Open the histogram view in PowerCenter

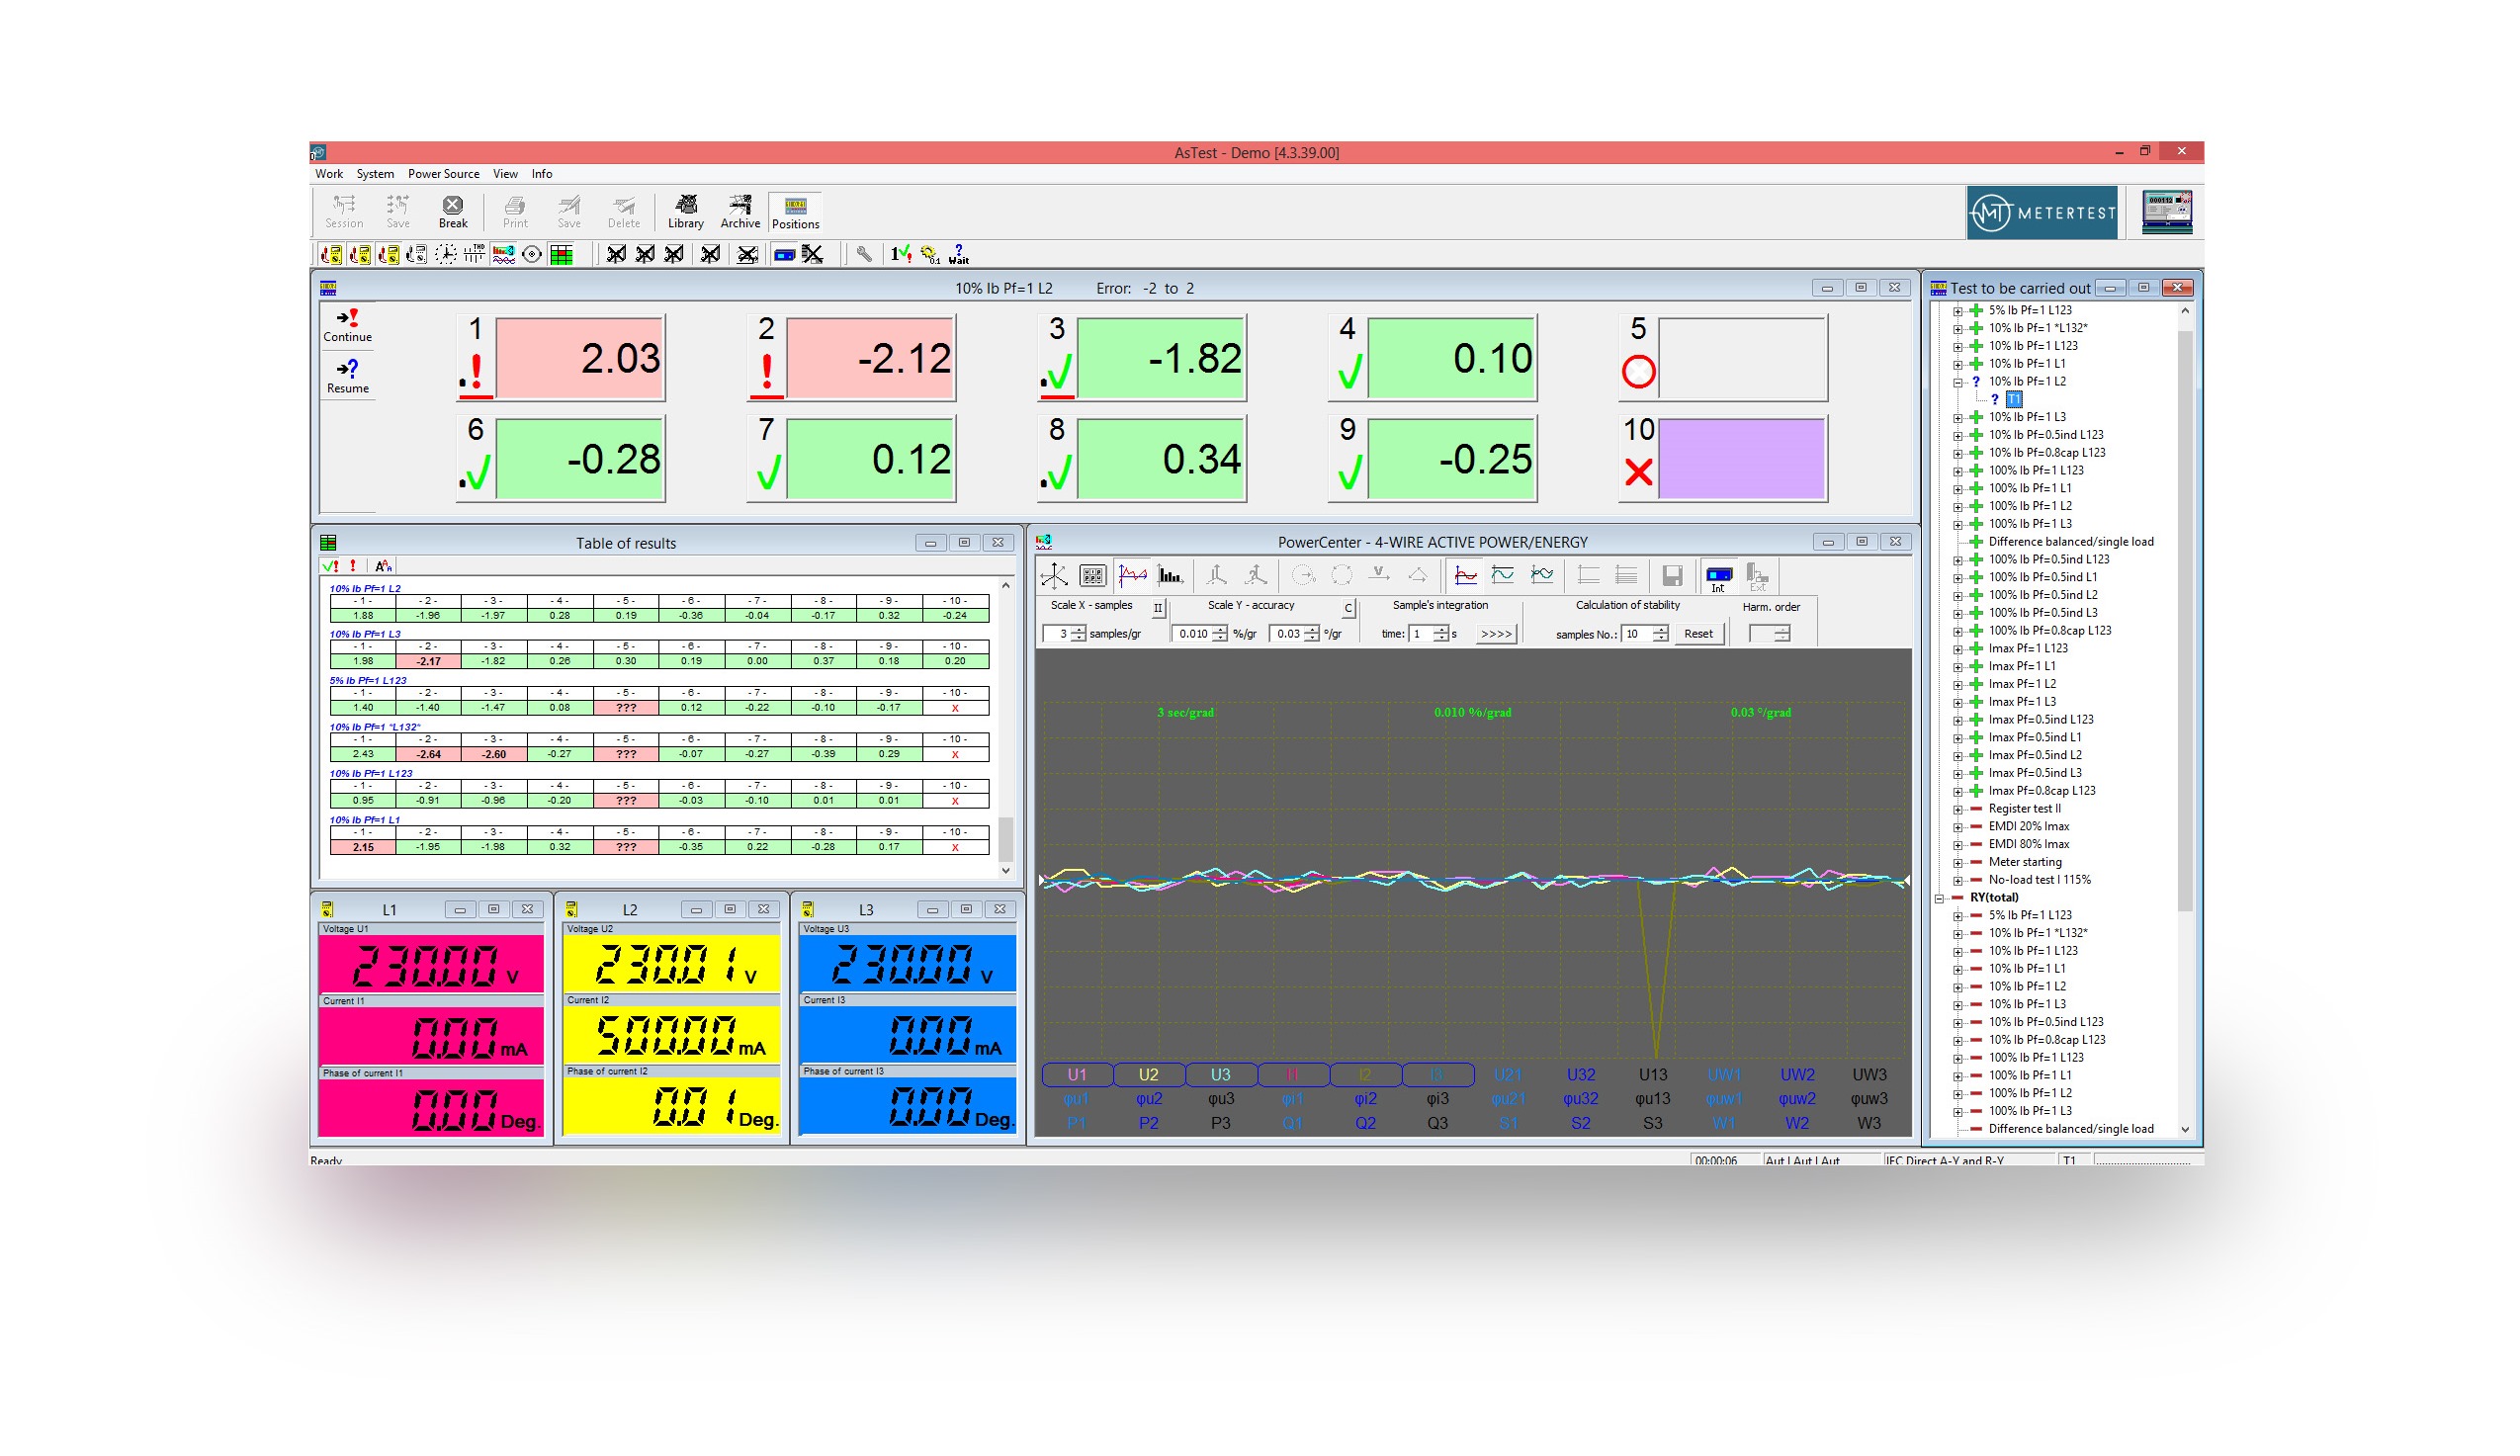[1170, 576]
